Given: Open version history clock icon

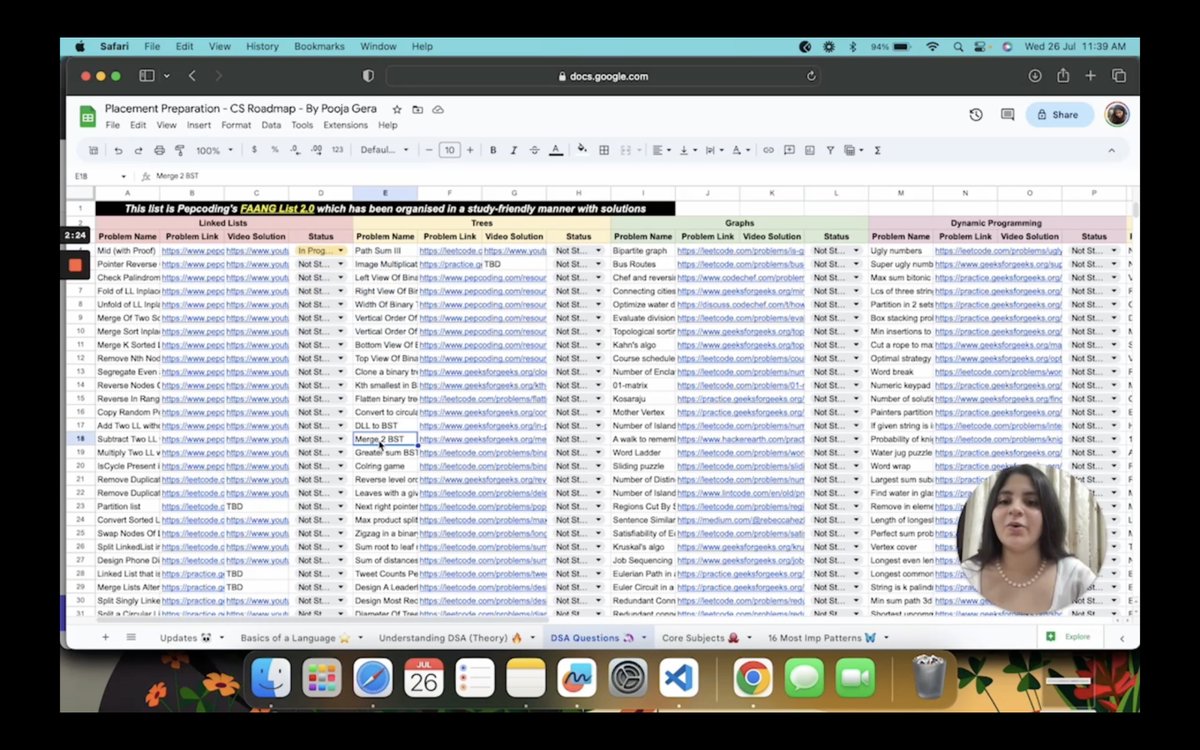Looking at the screenshot, I should pyautogui.click(x=976, y=115).
